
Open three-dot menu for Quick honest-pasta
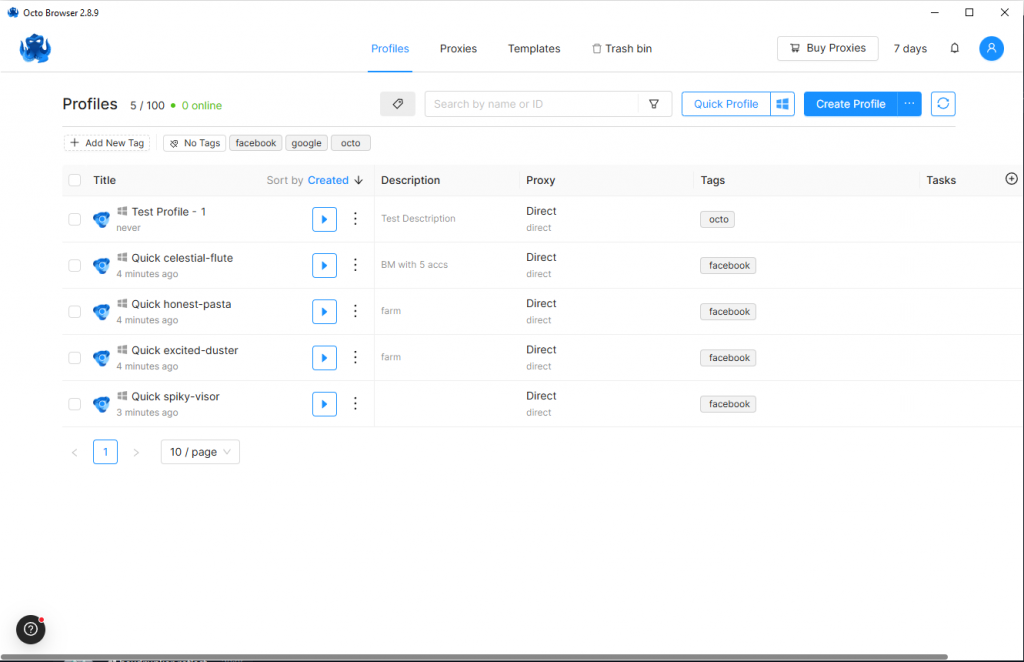coord(355,311)
